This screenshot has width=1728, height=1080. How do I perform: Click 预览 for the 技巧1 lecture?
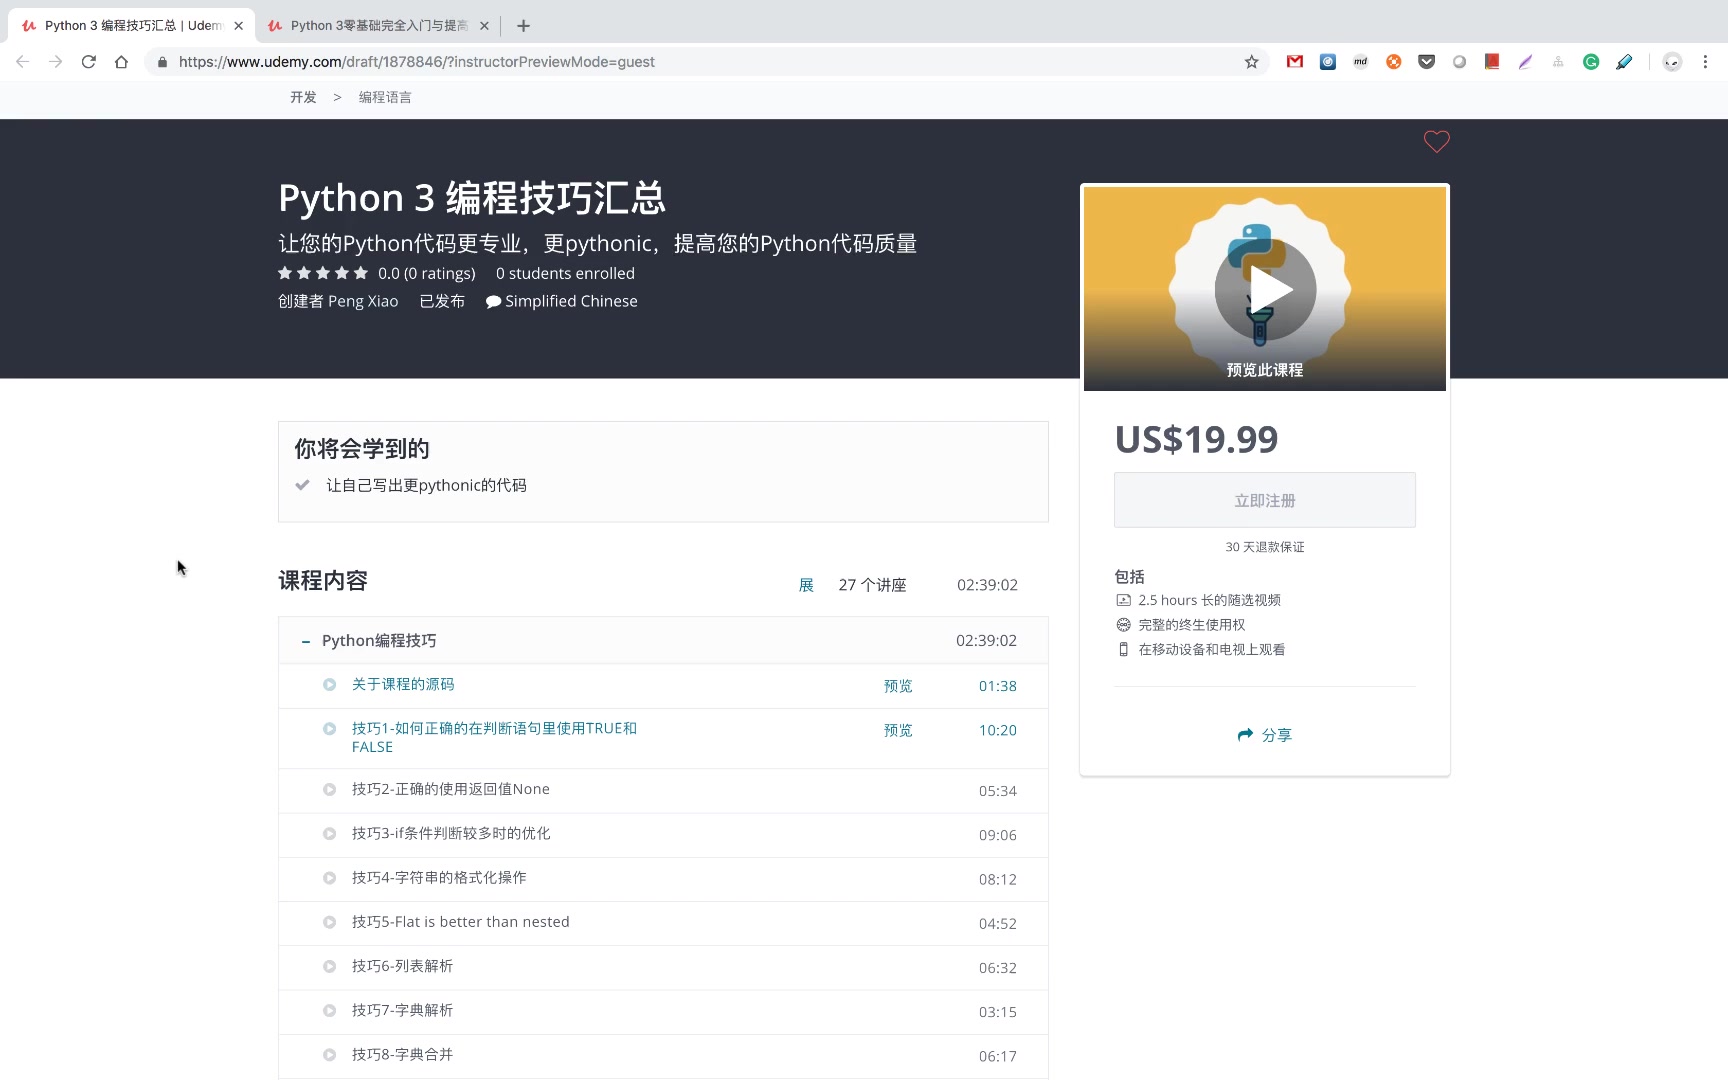pyautogui.click(x=897, y=731)
